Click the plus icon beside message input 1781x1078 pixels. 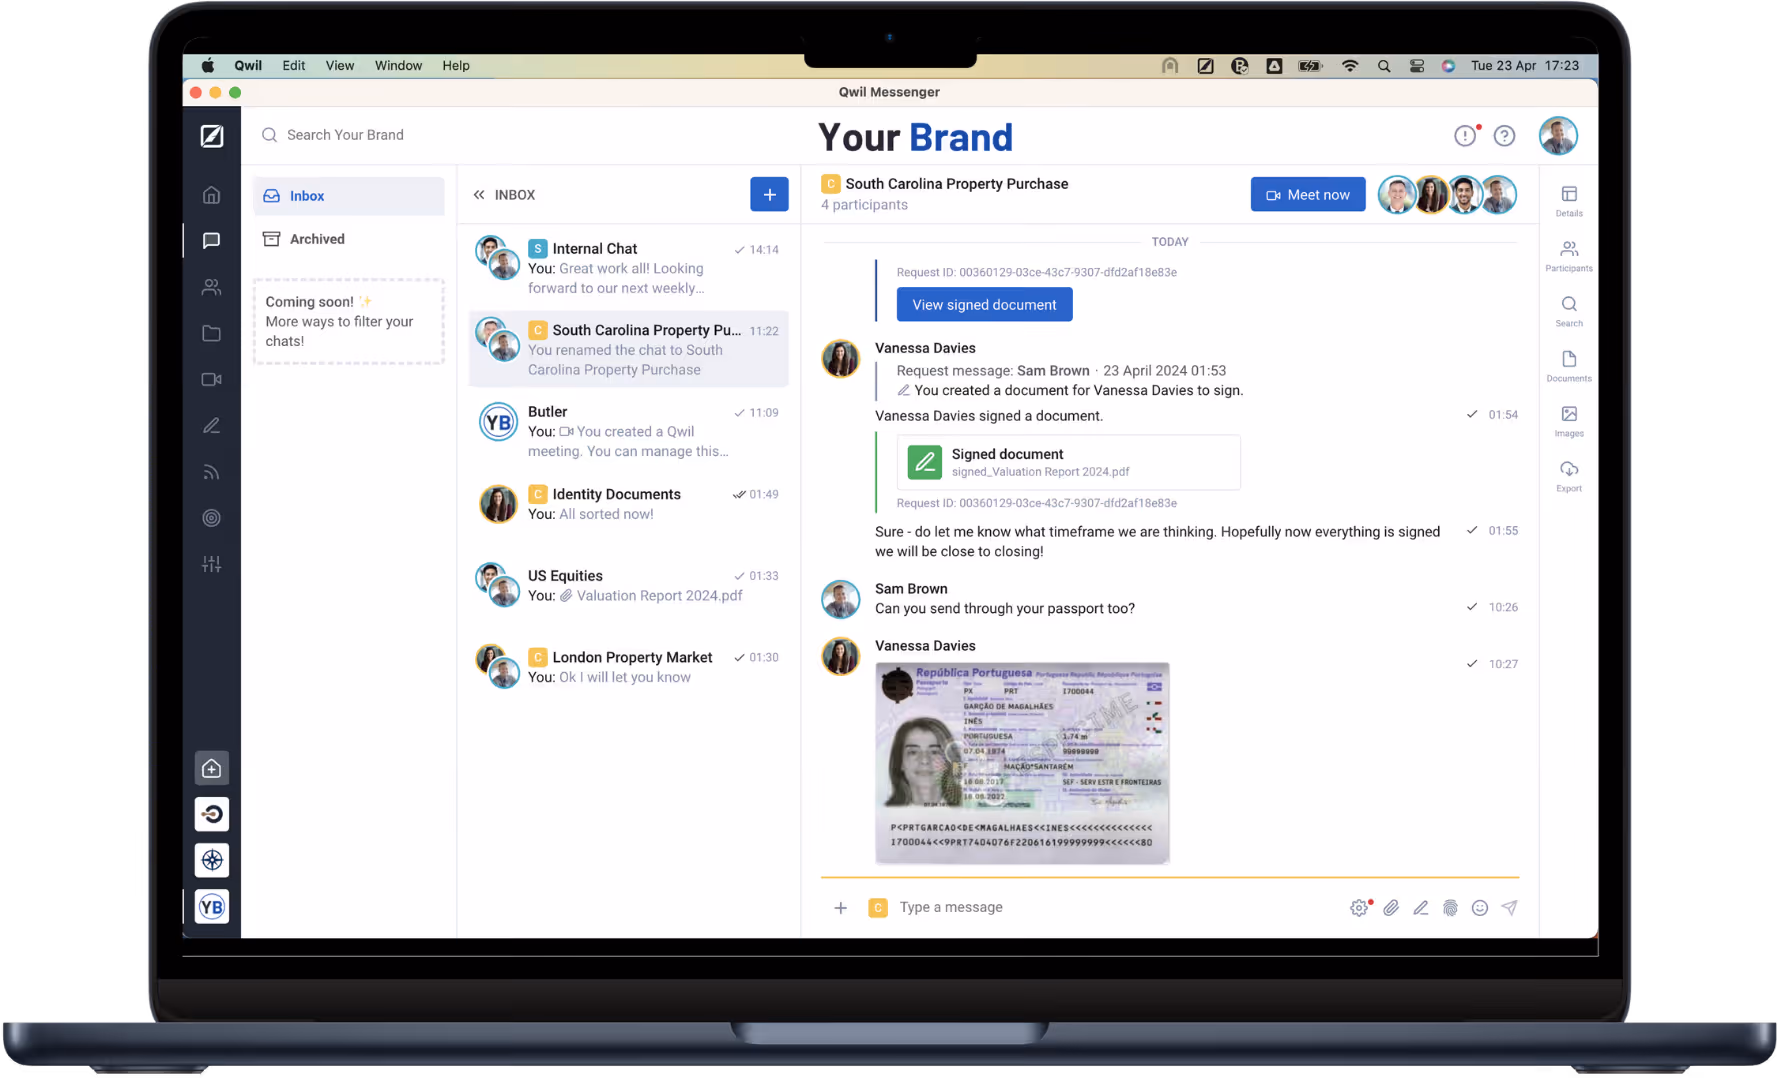[841, 908]
